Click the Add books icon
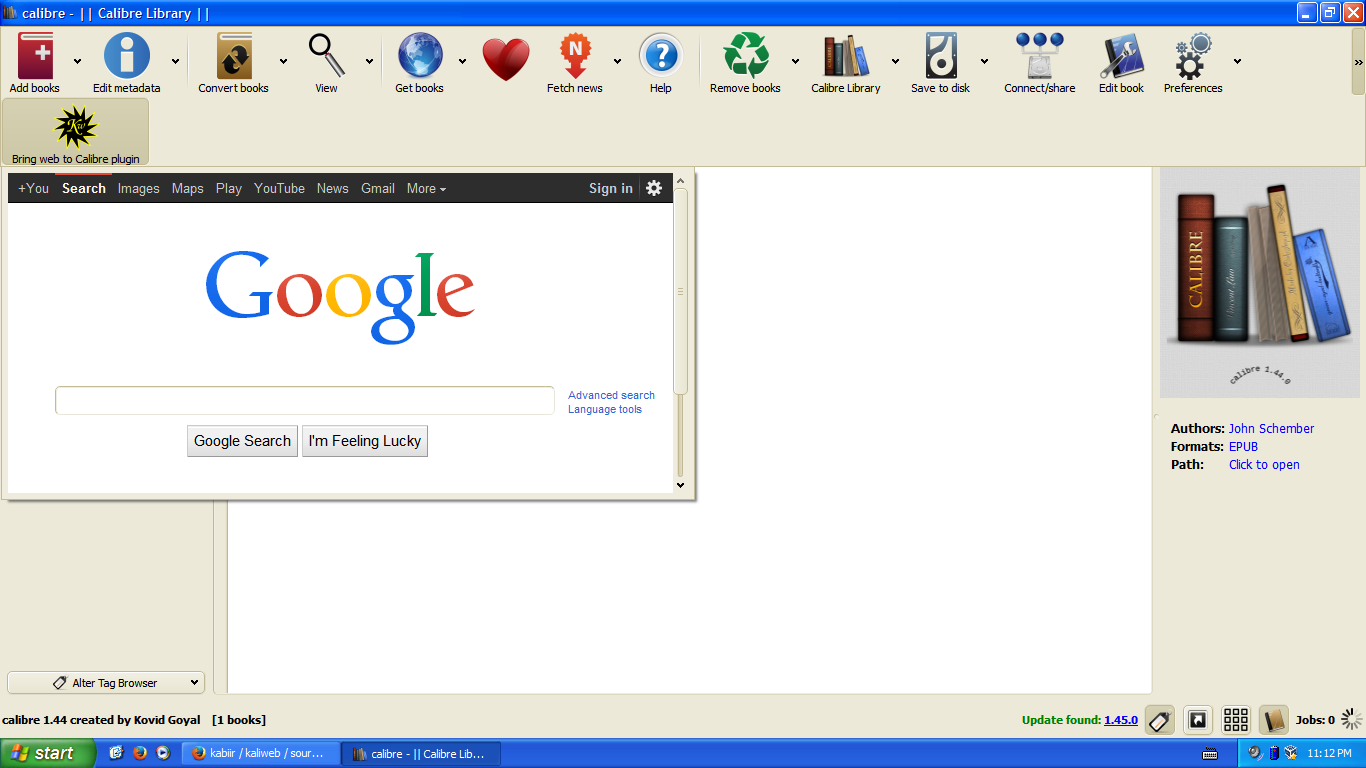1366x768 pixels. tap(35, 56)
